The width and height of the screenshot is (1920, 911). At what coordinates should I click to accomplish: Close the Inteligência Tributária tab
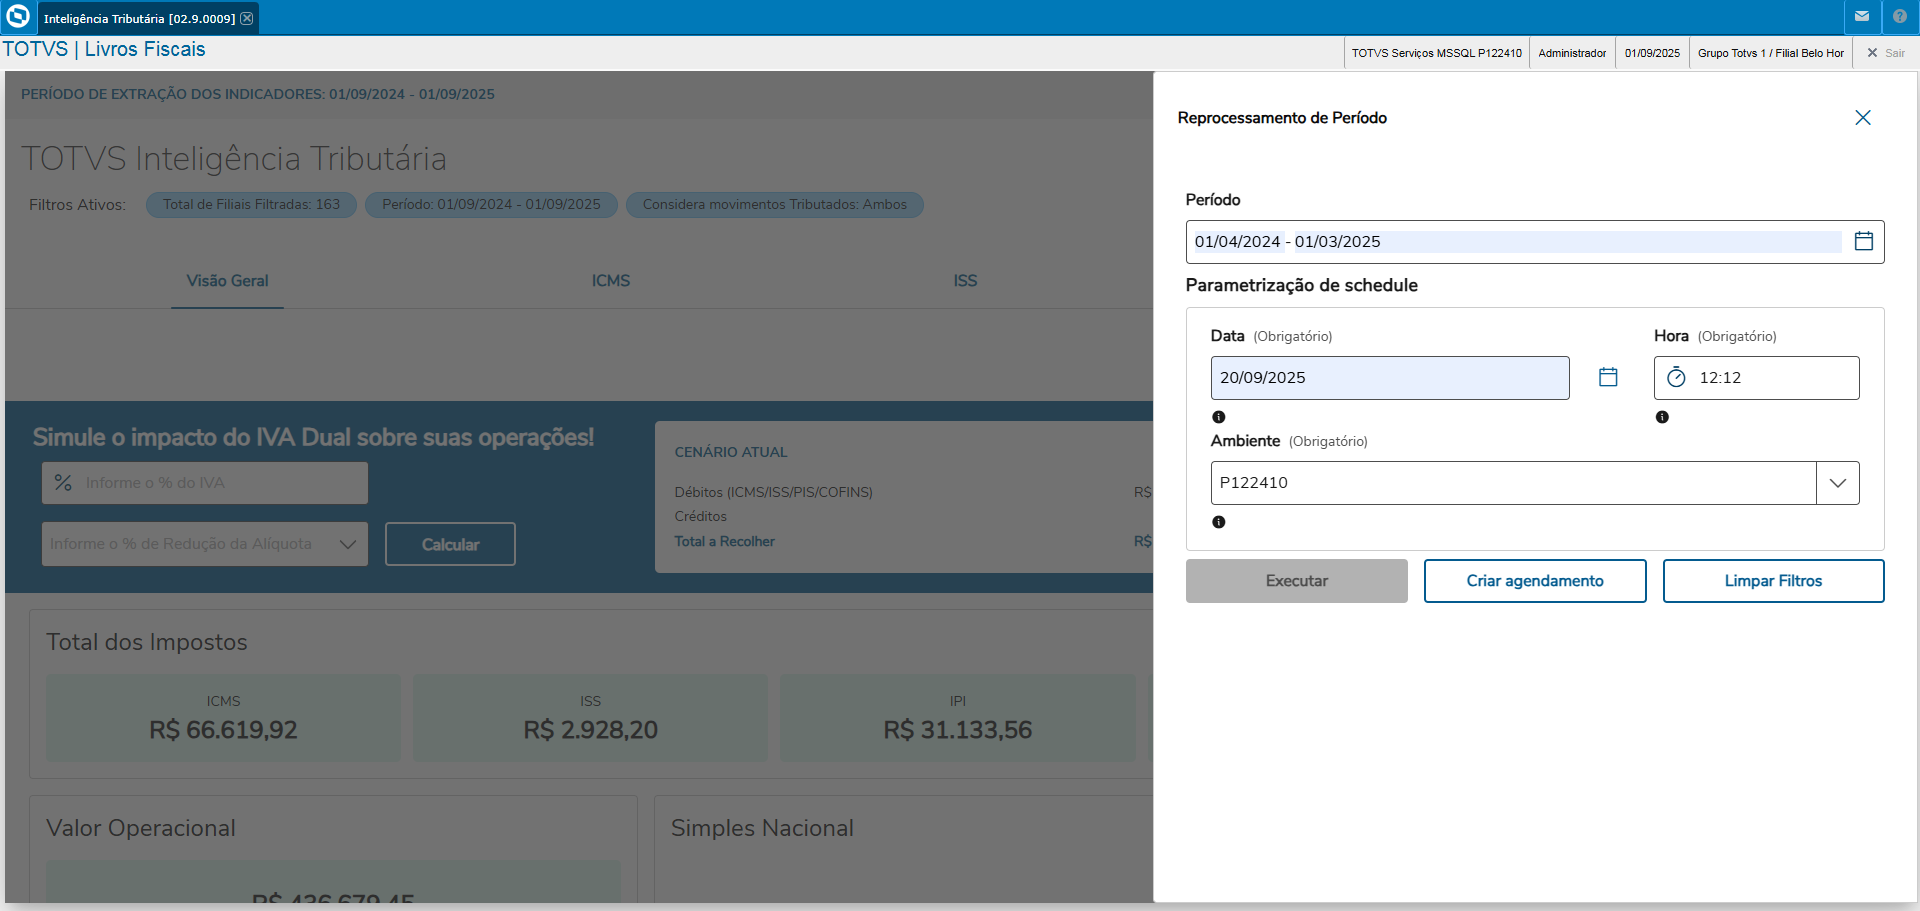click(247, 18)
